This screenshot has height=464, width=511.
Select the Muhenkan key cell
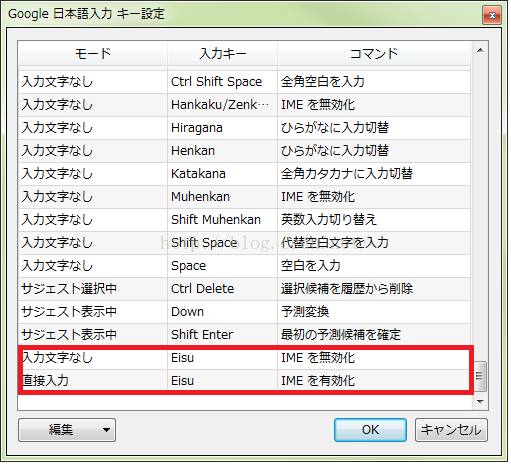pyautogui.click(x=223, y=197)
